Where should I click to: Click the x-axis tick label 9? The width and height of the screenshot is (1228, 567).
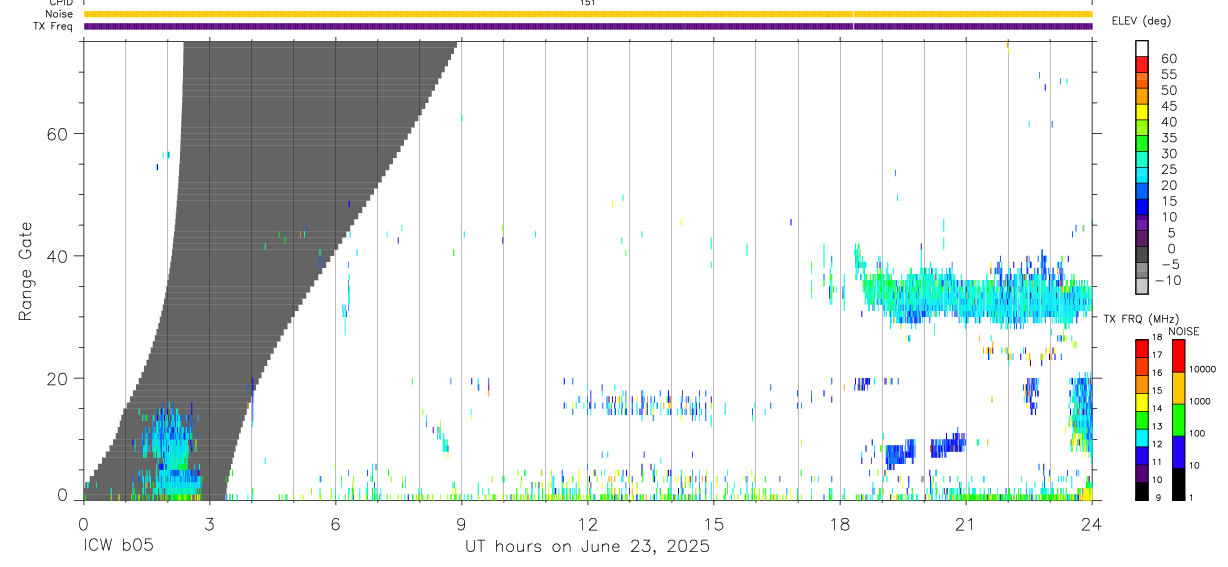[x=461, y=525]
